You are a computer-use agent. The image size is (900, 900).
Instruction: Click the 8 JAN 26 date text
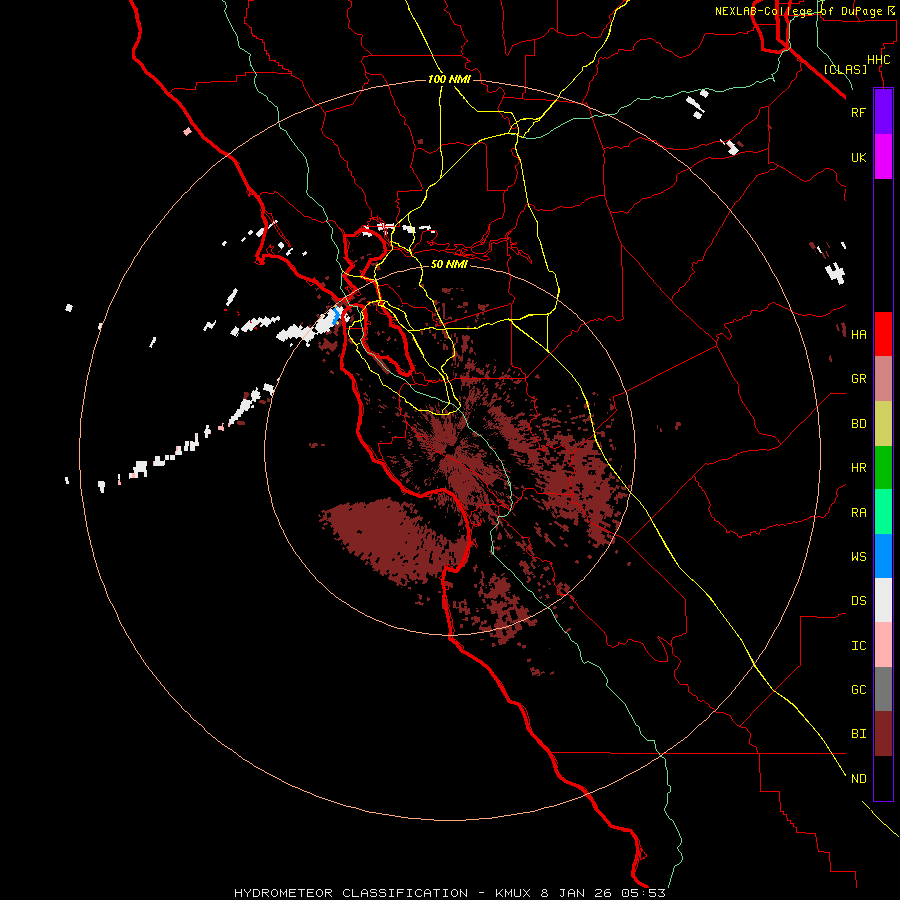tap(576, 893)
